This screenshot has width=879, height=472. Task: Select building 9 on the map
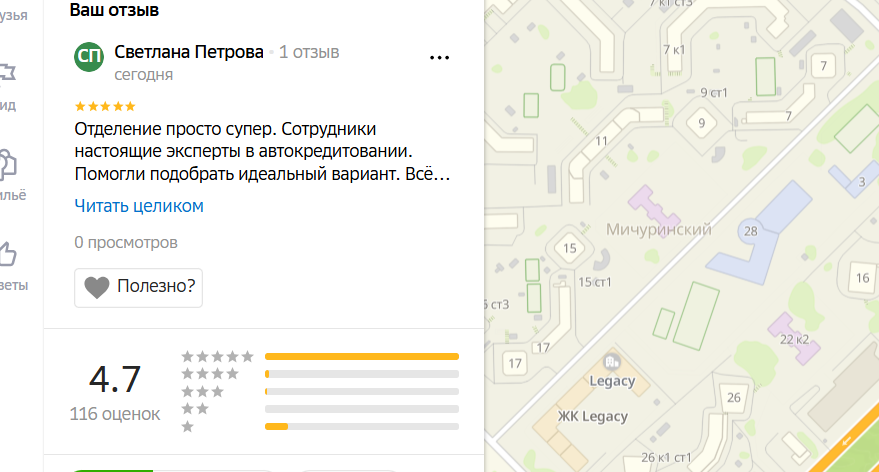tap(701, 123)
